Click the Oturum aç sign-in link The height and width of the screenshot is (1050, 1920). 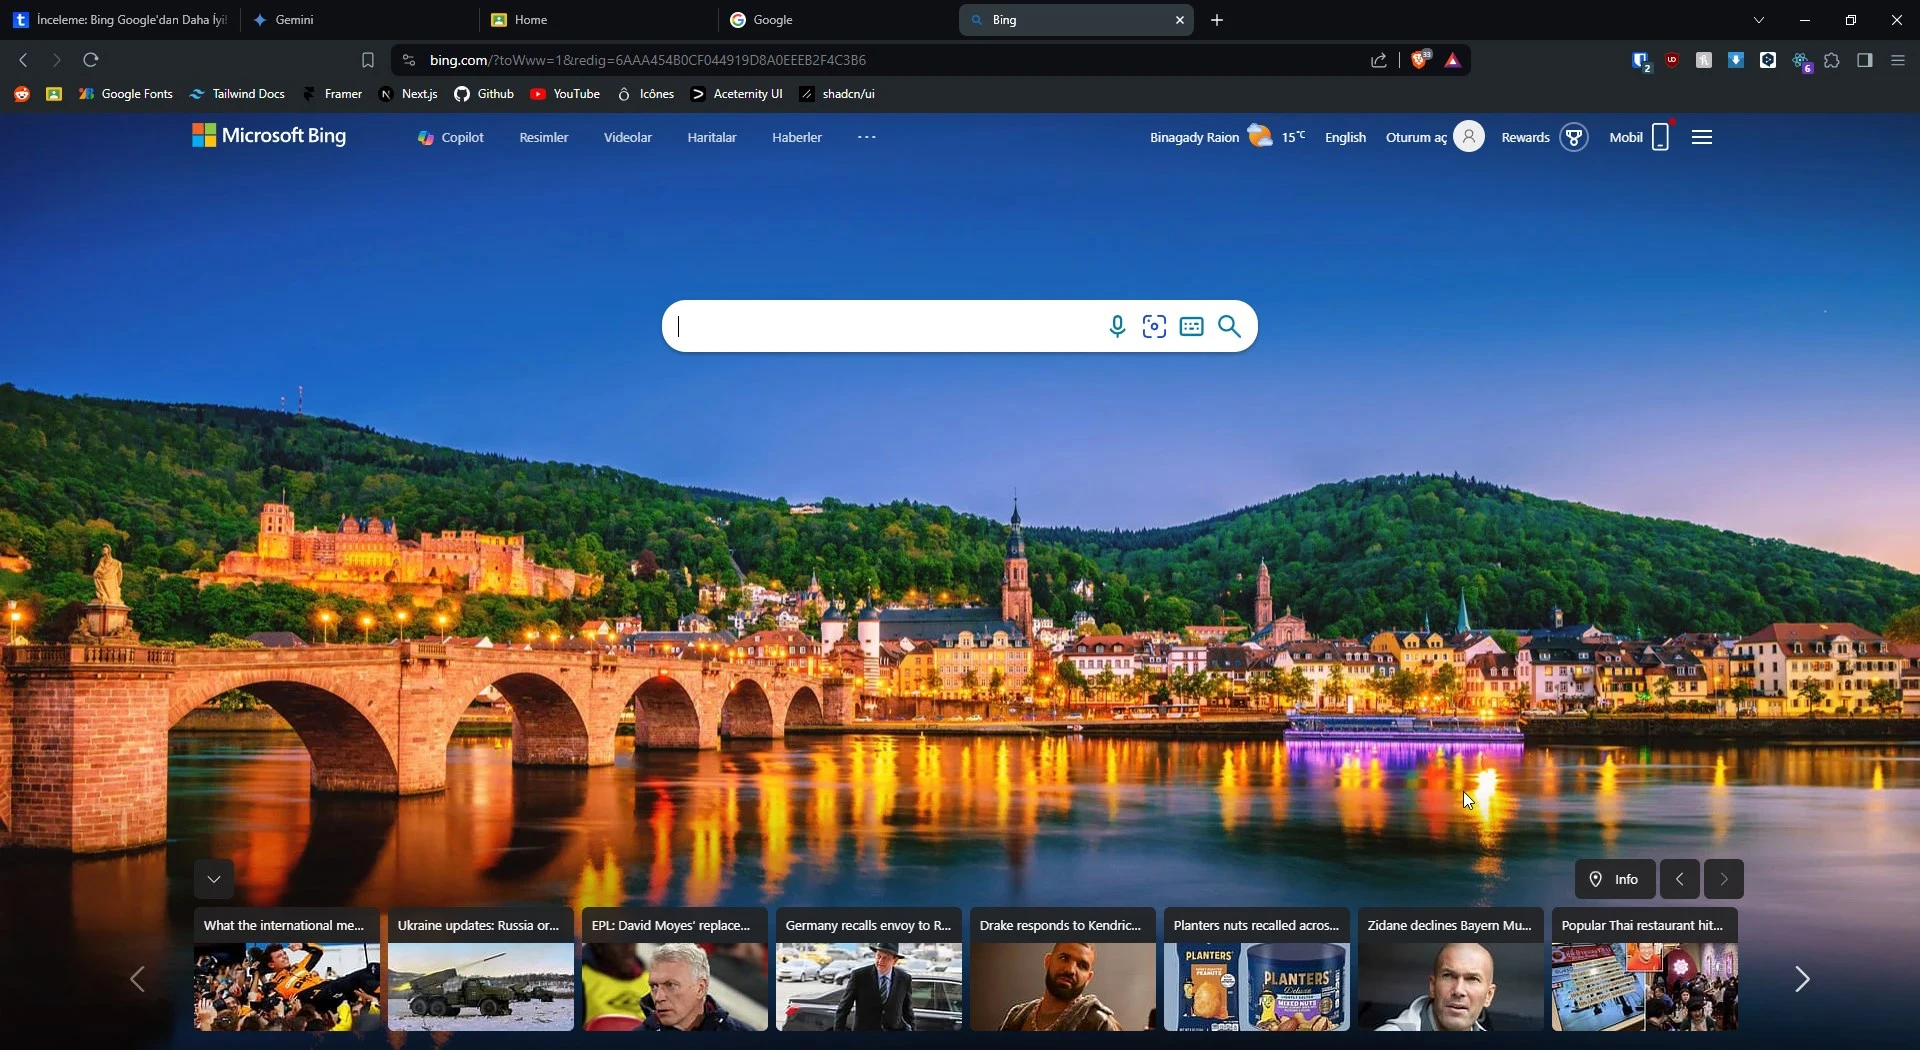coord(1416,138)
